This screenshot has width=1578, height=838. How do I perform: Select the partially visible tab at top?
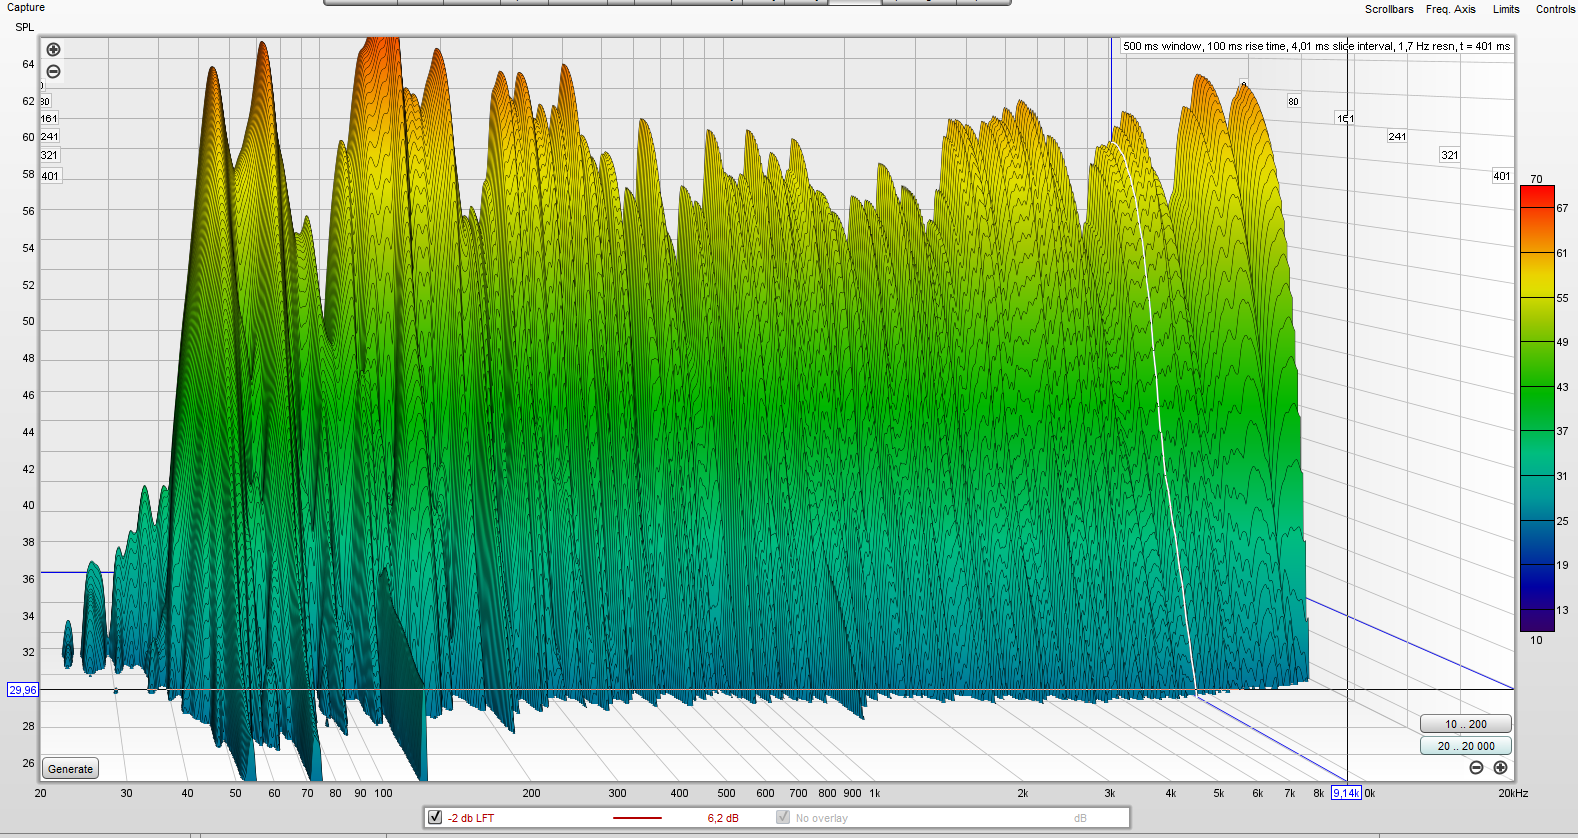[x=854, y=2]
